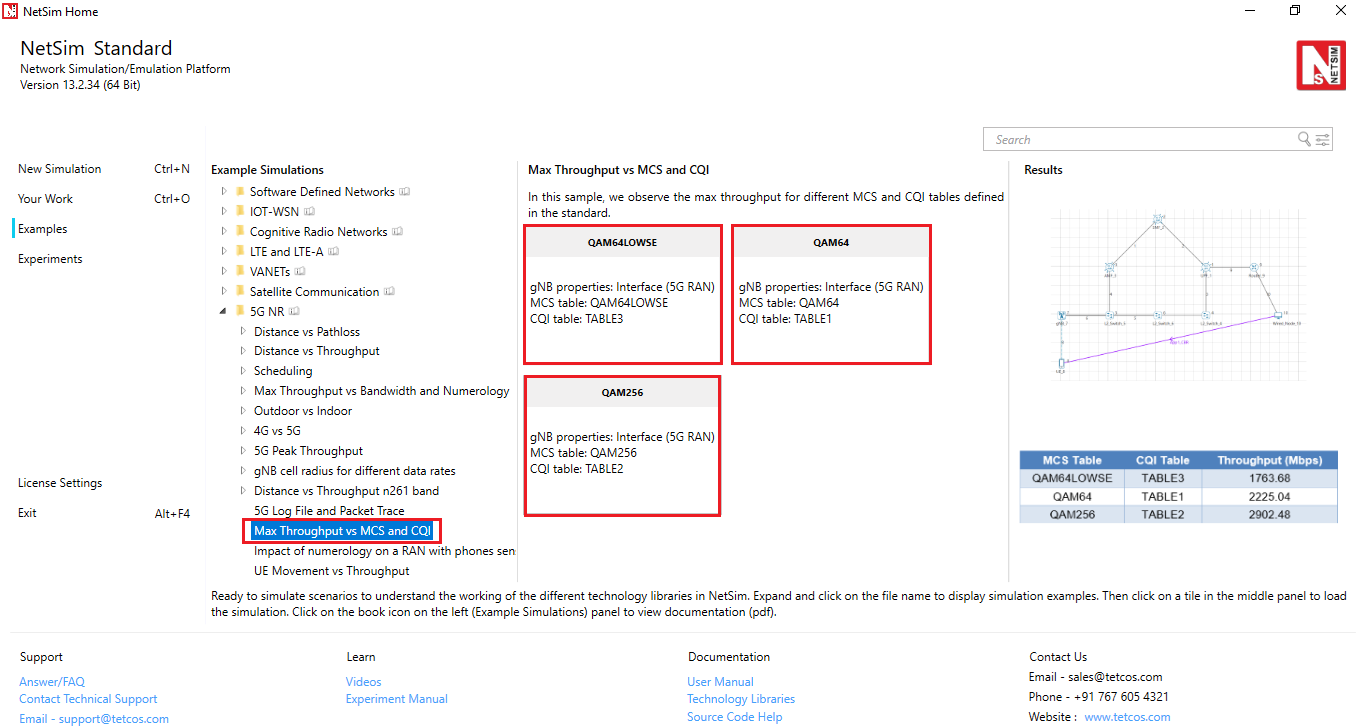The image size is (1366, 728).
Task: Click the LTE and LTE-A folder icon
Action: click(239, 252)
